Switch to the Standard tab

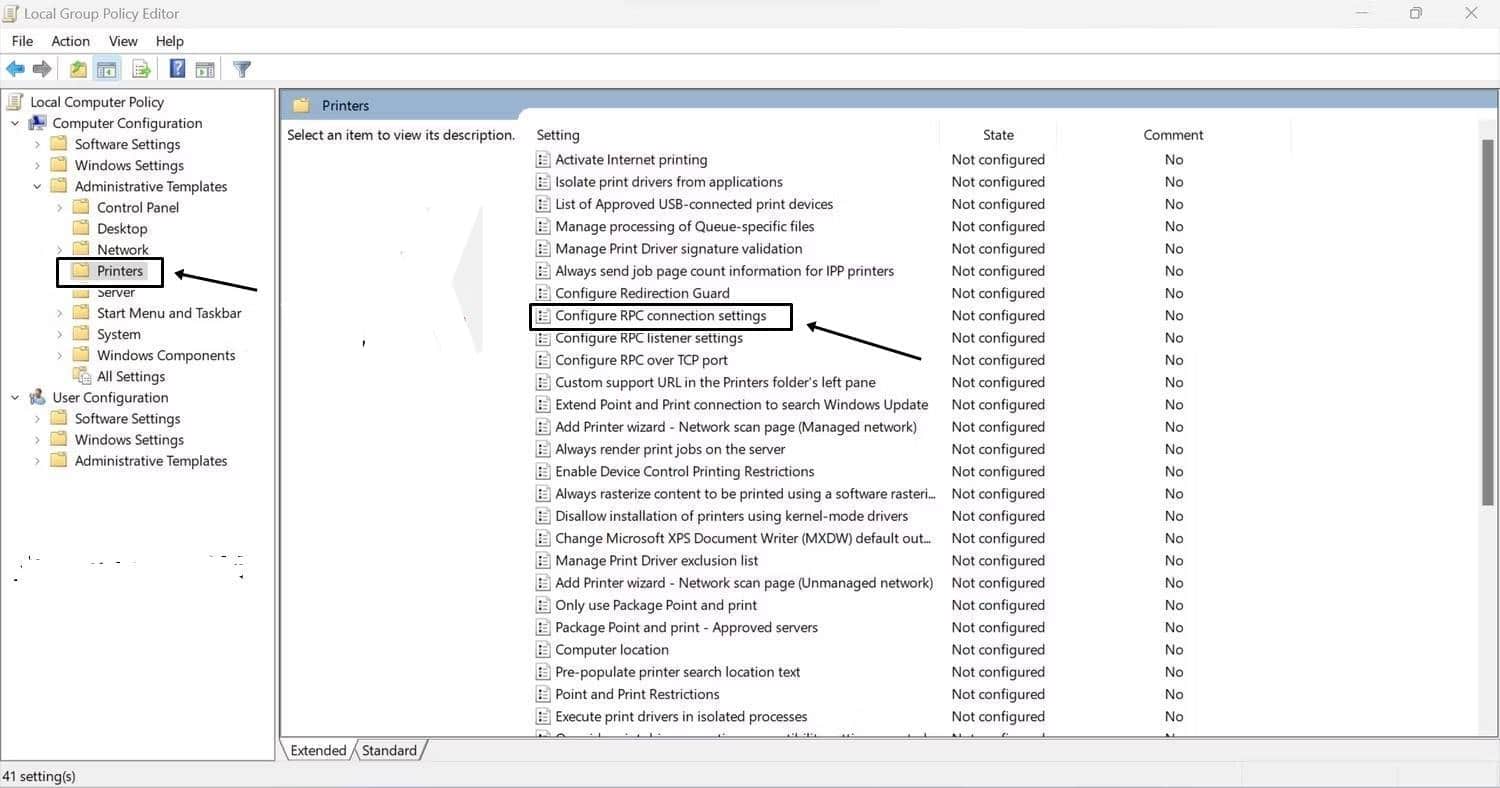(x=389, y=750)
